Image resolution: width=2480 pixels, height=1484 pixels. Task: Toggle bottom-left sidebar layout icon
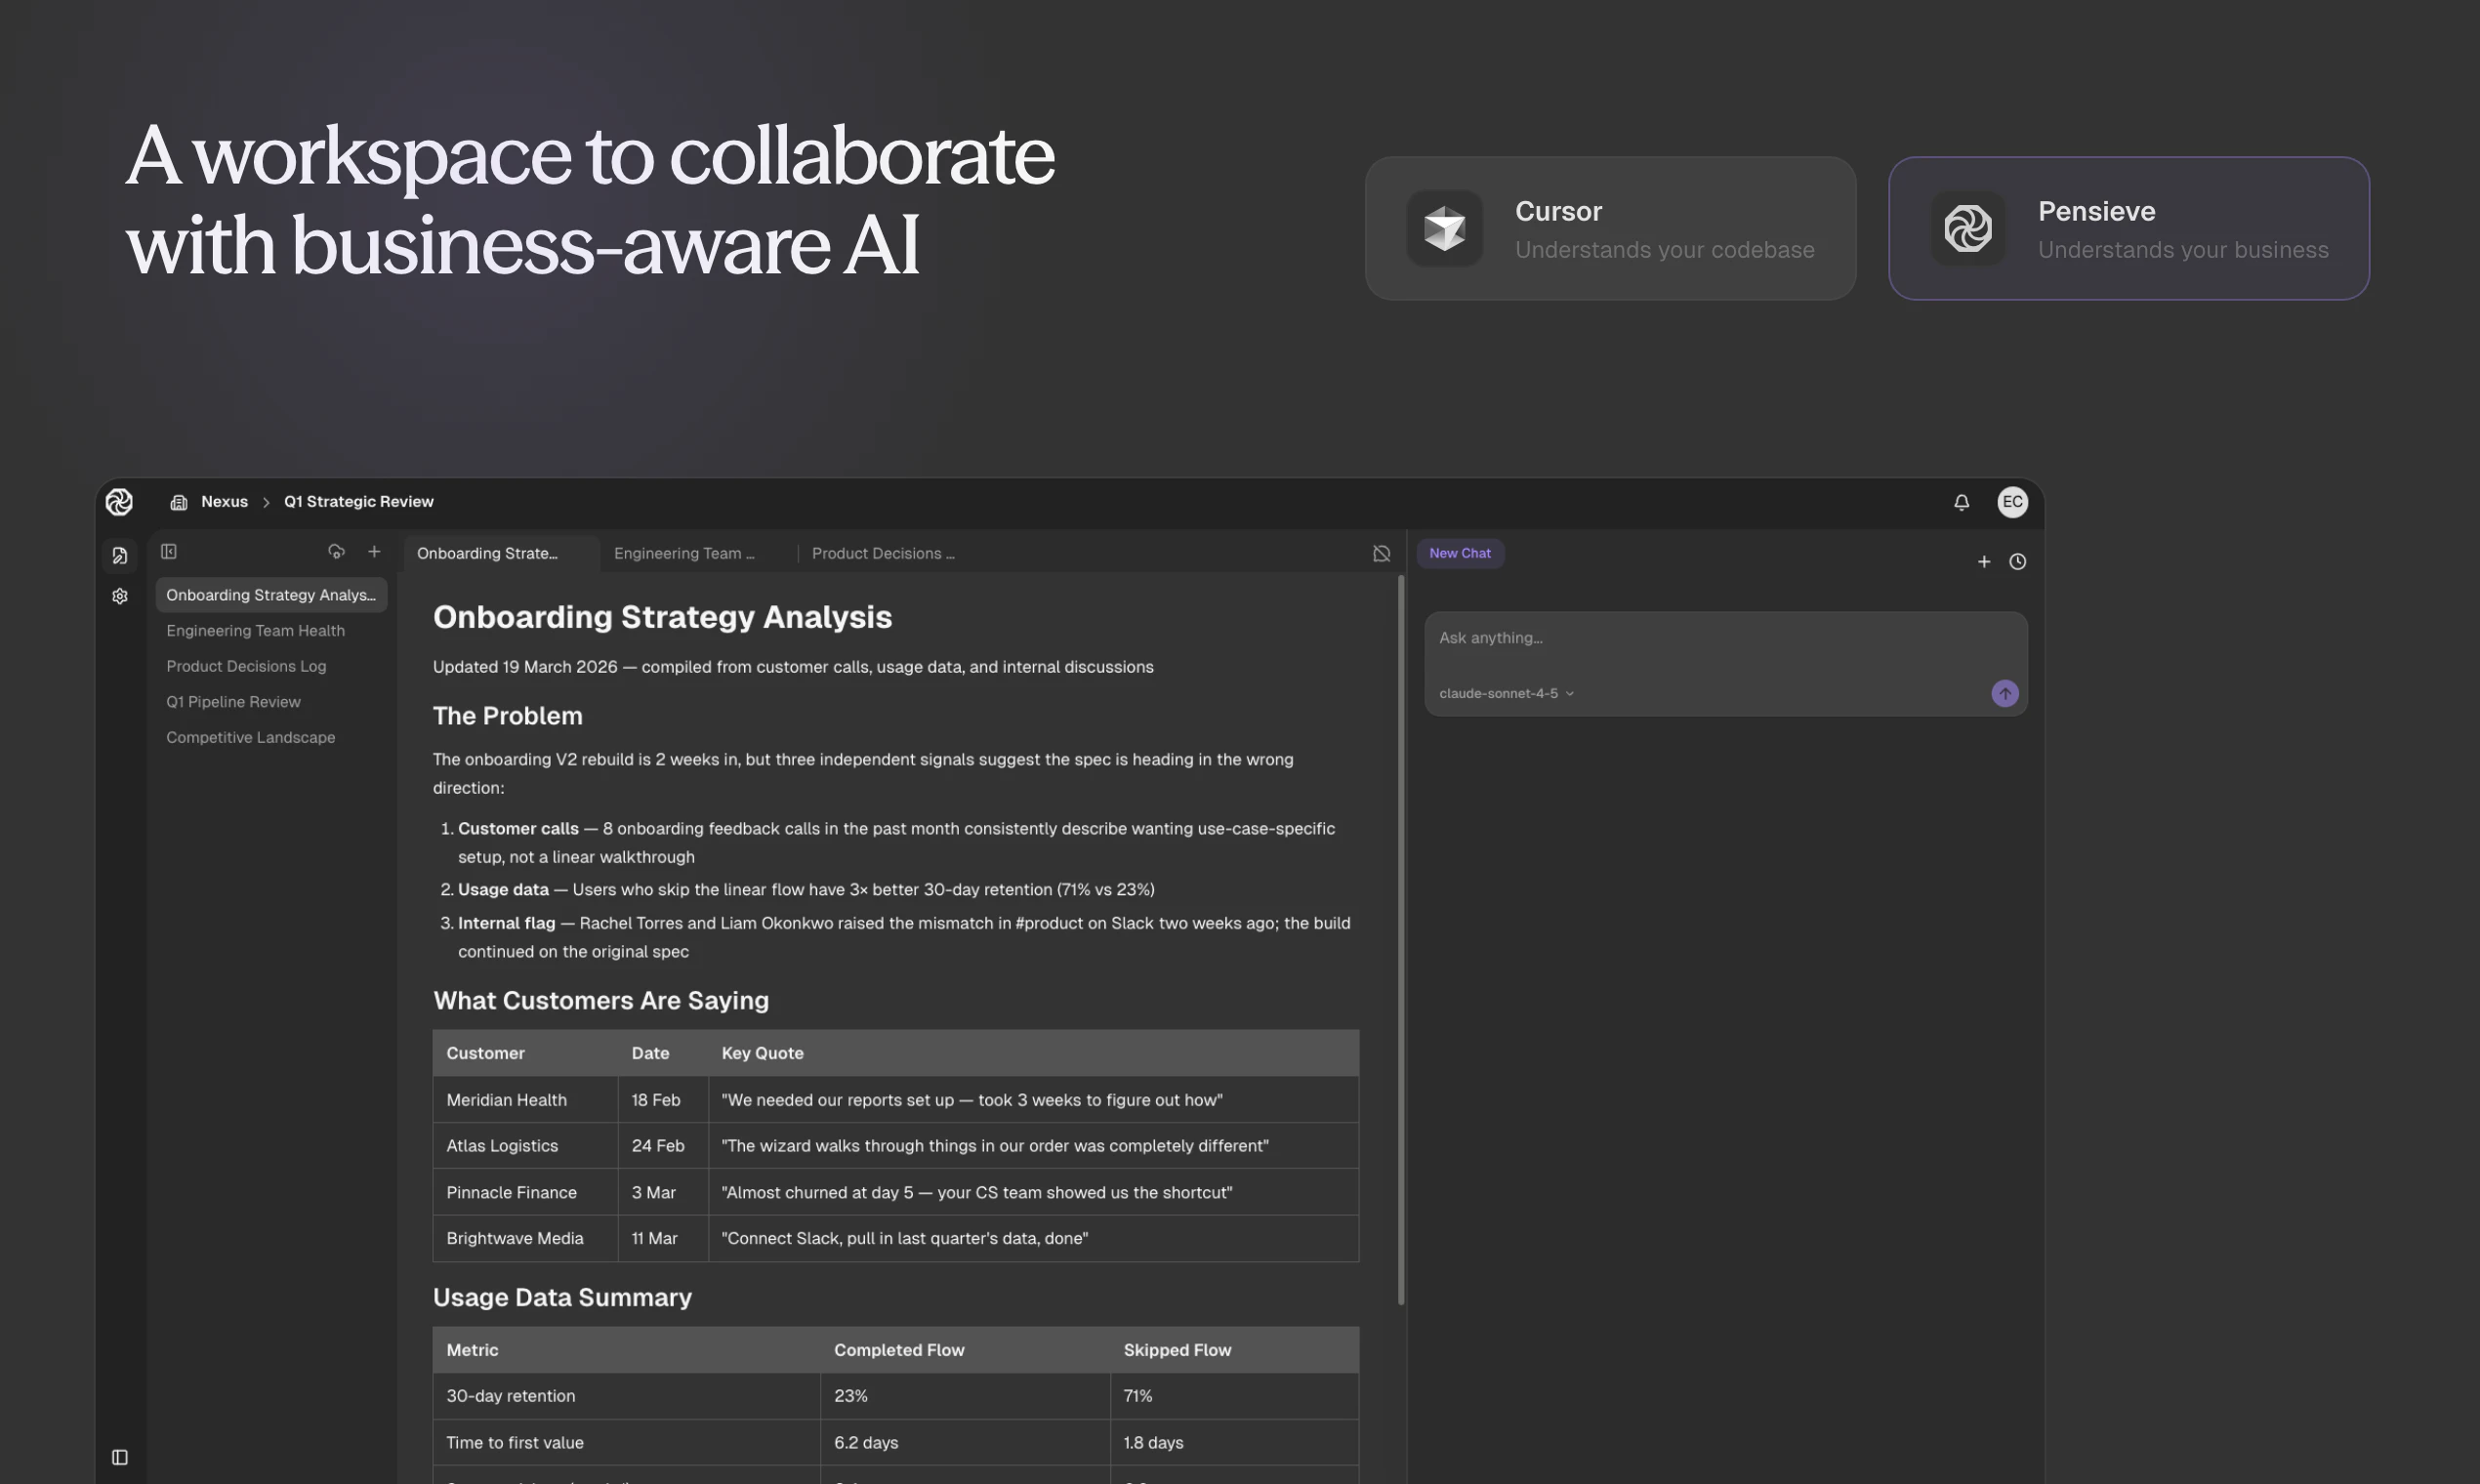tap(120, 1457)
